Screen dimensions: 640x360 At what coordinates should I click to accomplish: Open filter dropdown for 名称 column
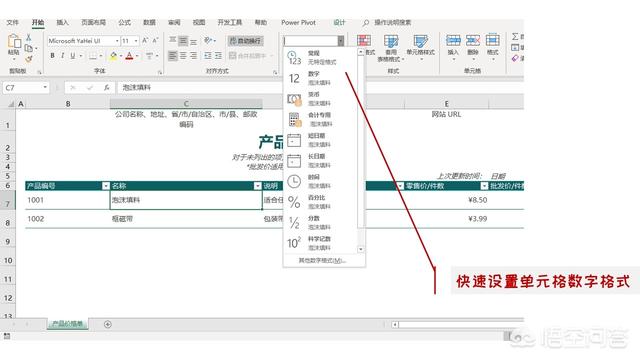tap(258, 186)
